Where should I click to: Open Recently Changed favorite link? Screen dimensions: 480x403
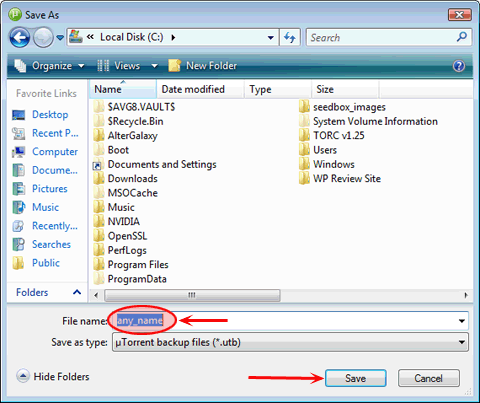click(x=55, y=226)
